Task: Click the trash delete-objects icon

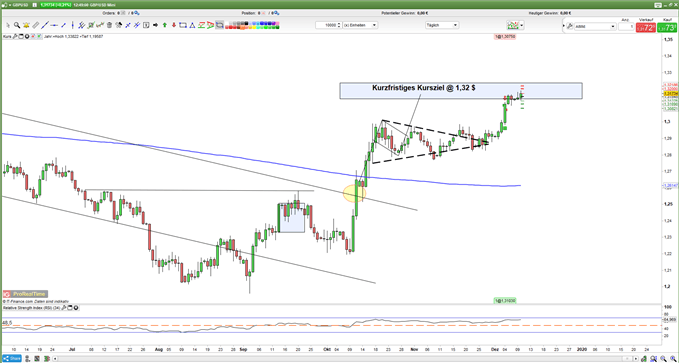Action: (x=109, y=25)
